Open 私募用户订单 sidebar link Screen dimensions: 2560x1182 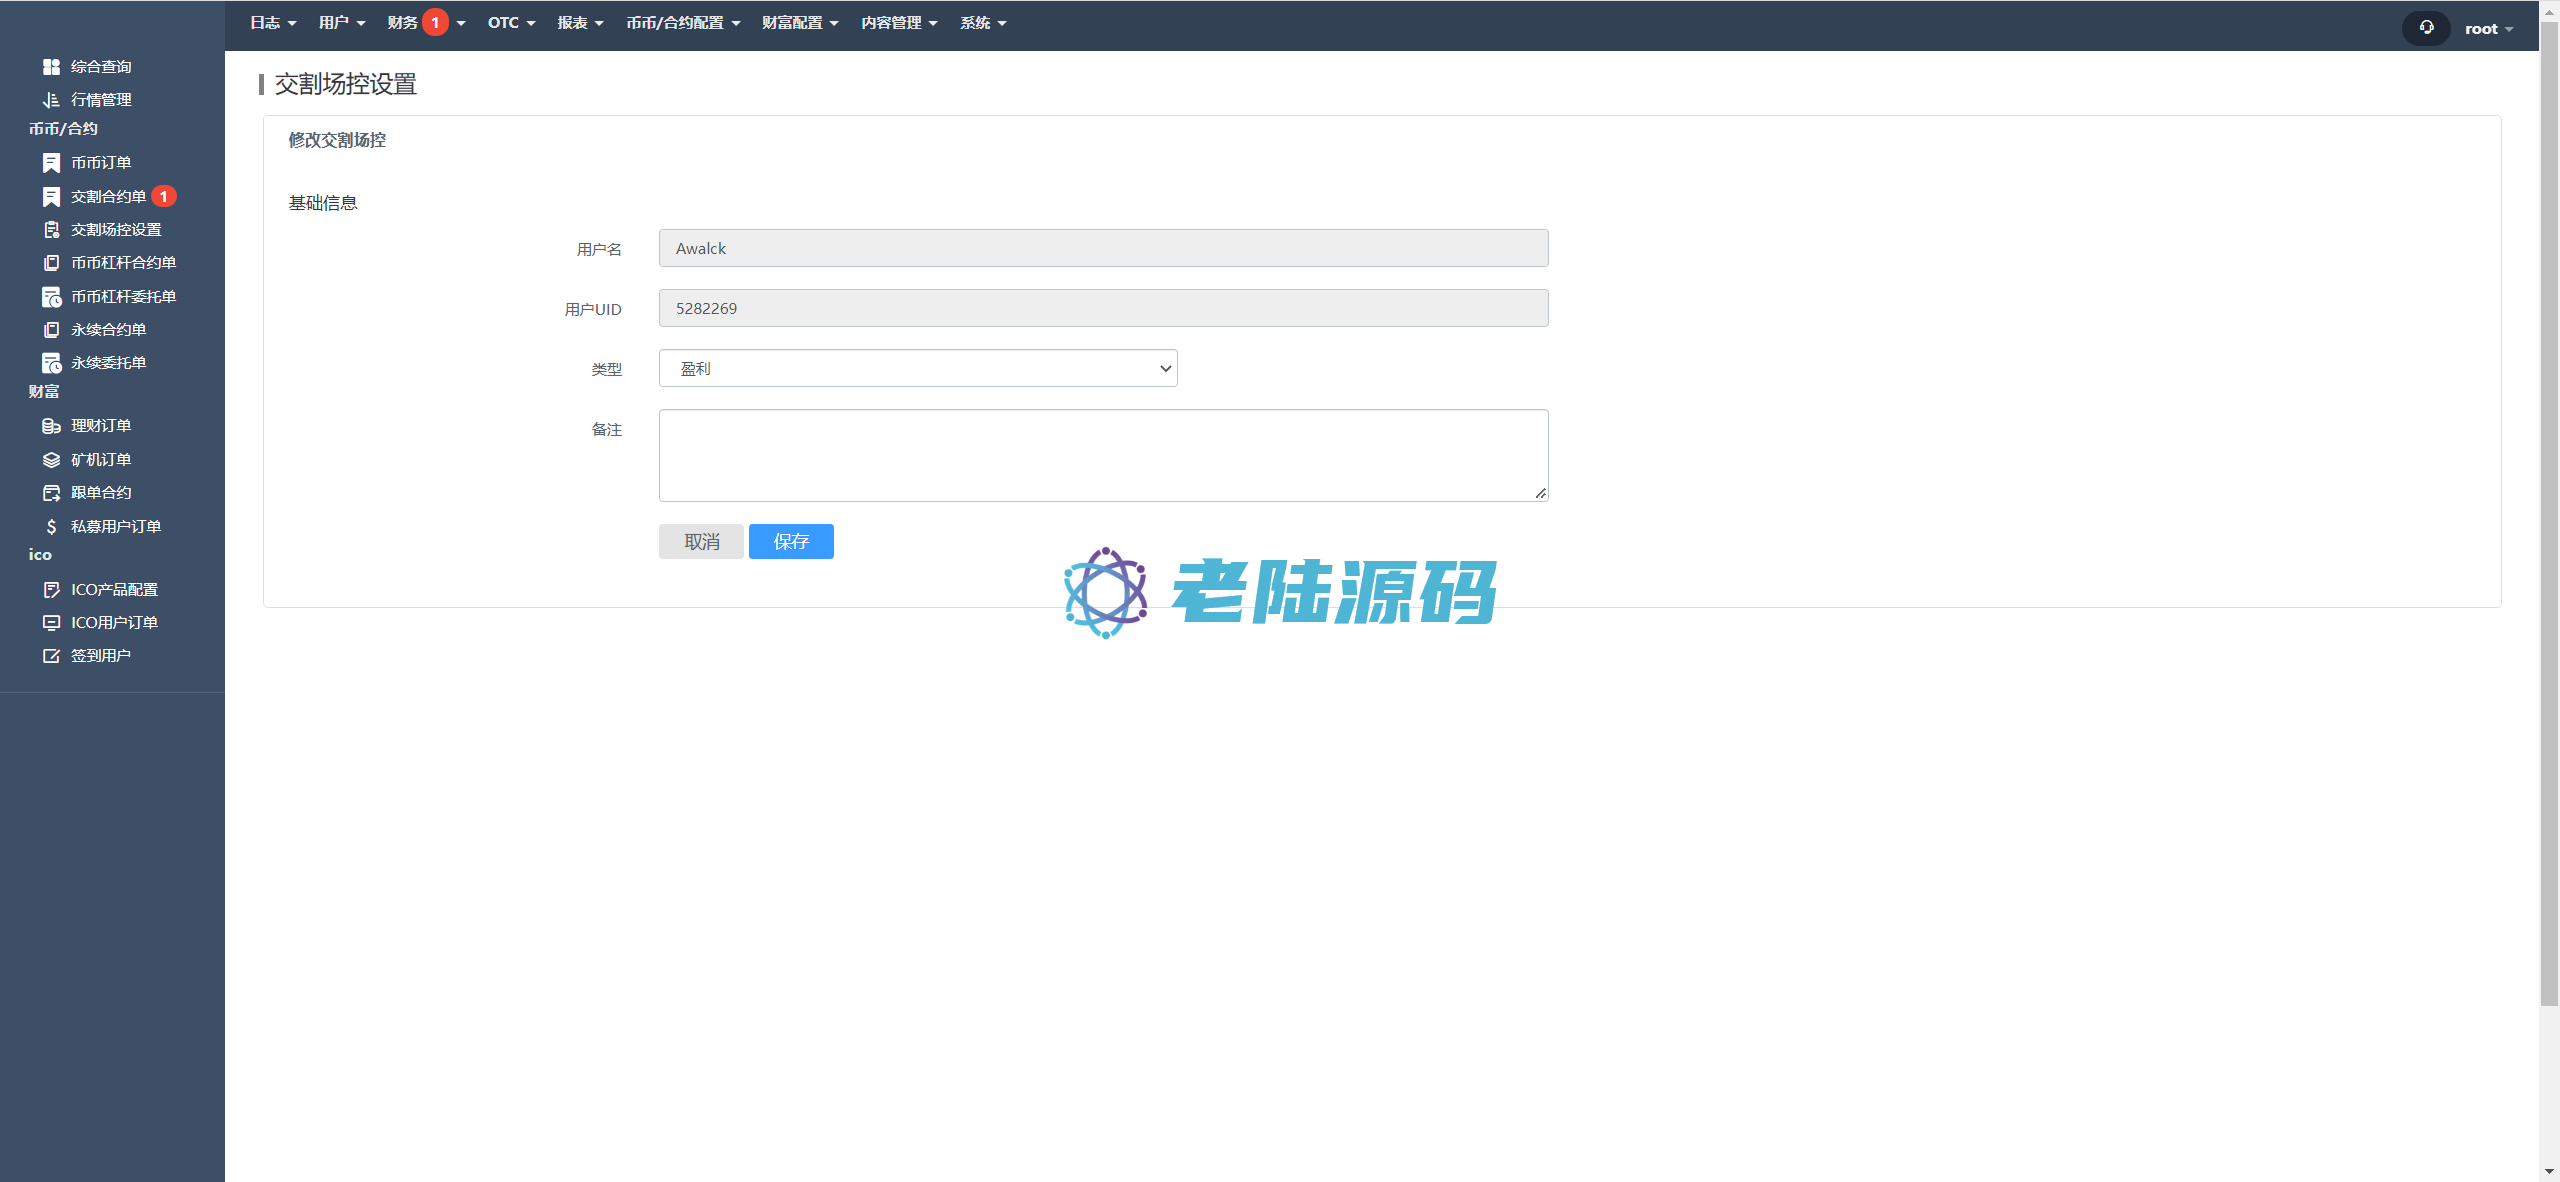tap(116, 527)
